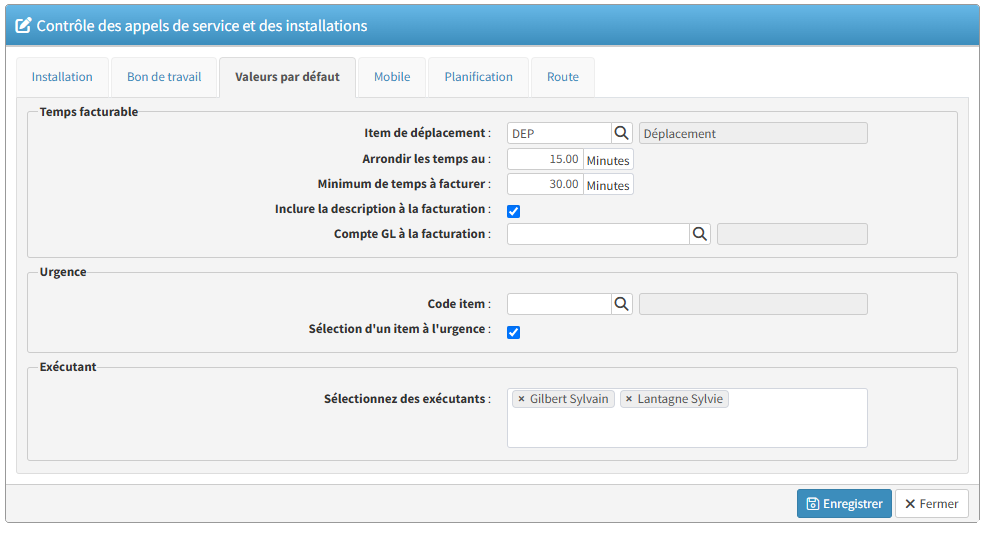Click the empty GL account description field

click(x=792, y=234)
